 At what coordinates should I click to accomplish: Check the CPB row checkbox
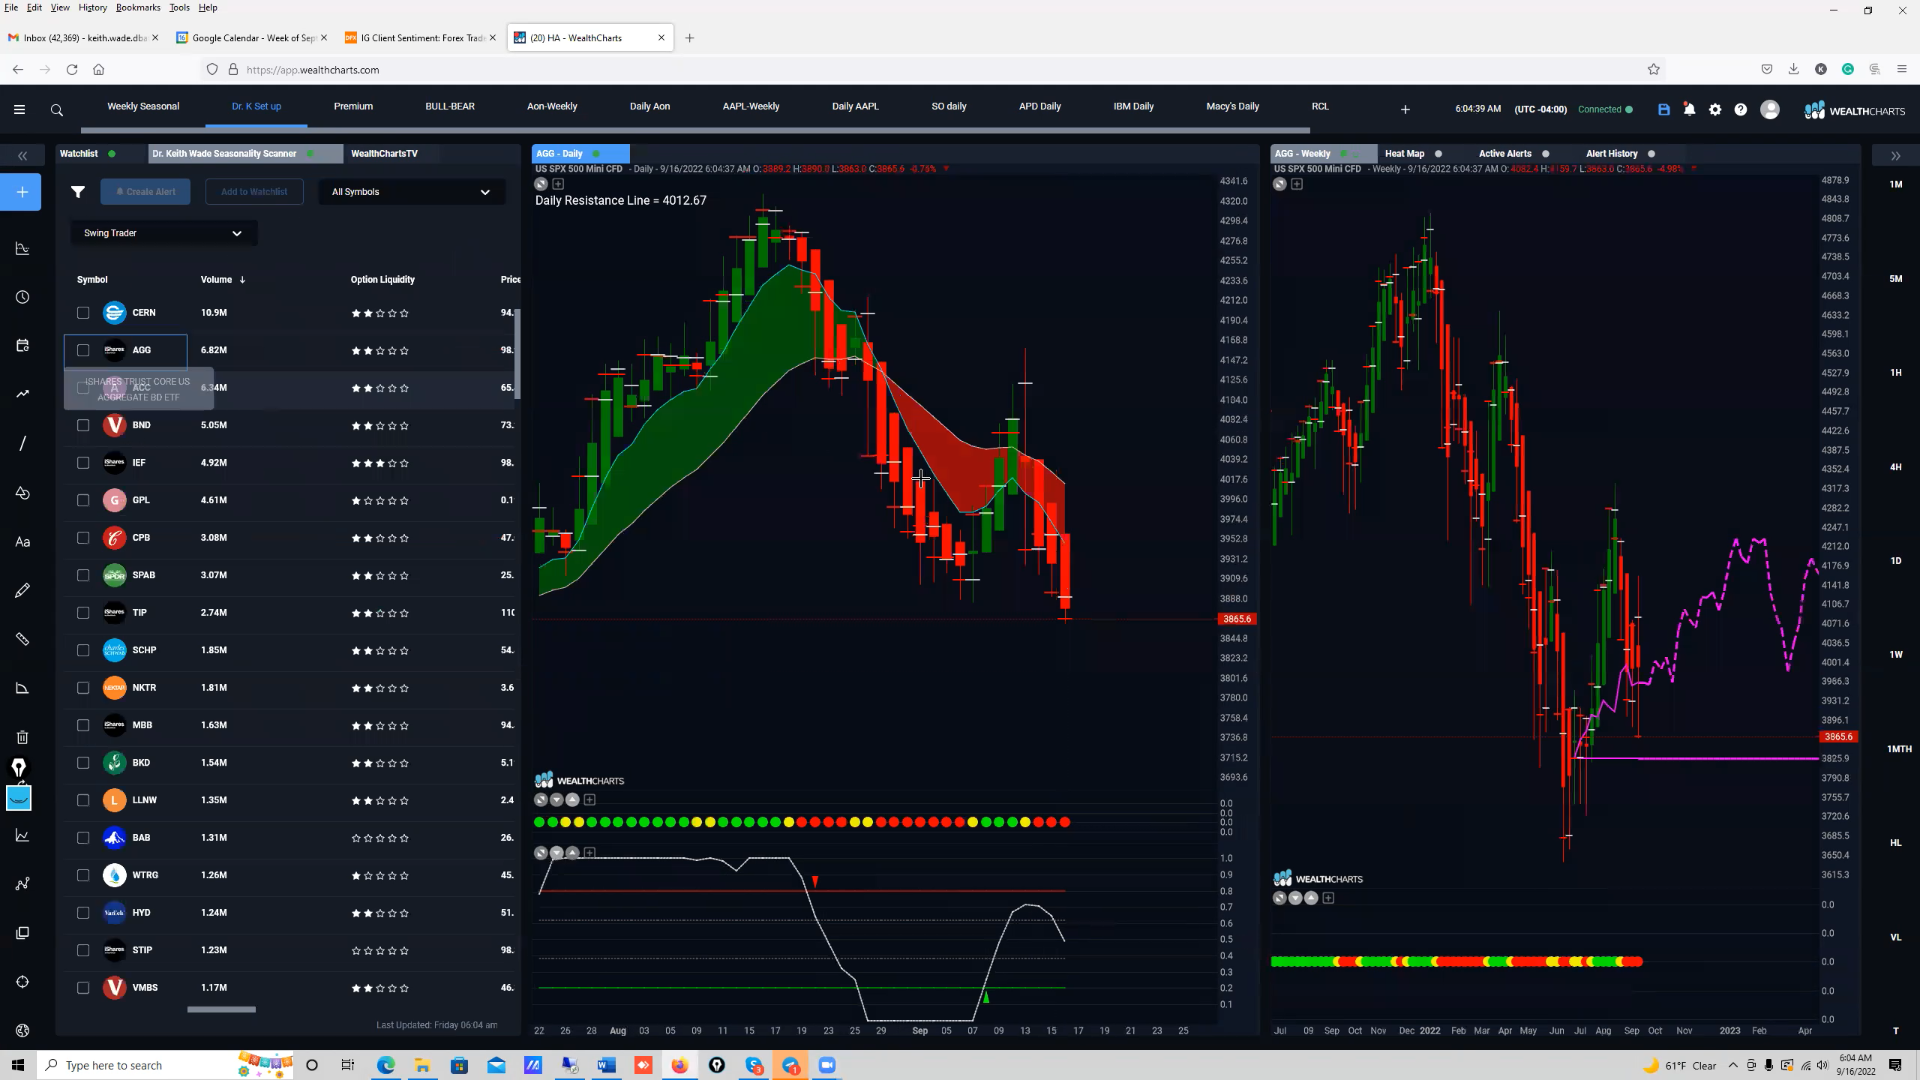pyautogui.click(x=83, y=538)
